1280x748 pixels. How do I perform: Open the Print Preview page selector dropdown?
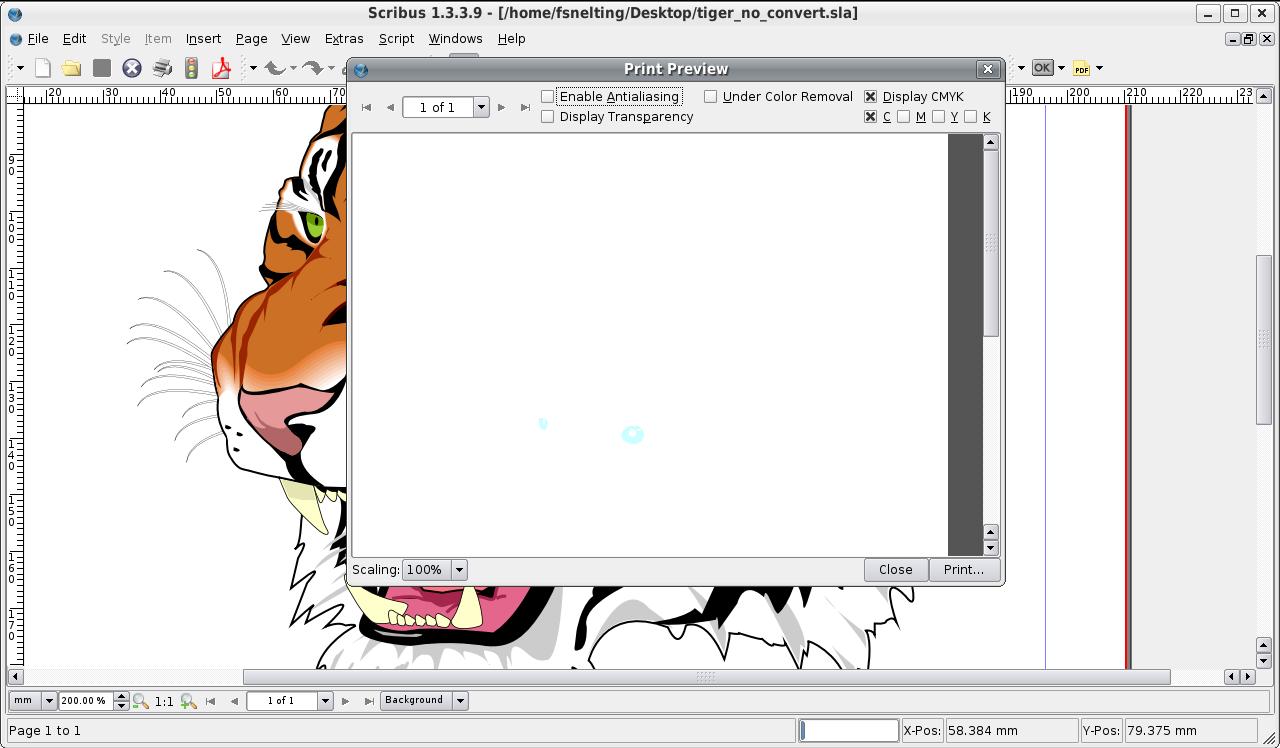480,107
